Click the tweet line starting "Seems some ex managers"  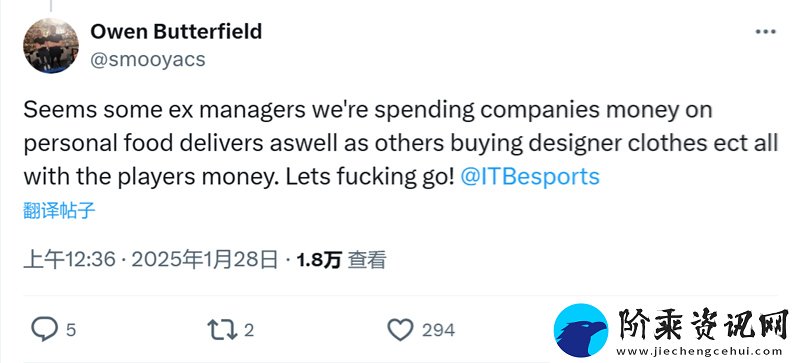[x=368, y=110]
